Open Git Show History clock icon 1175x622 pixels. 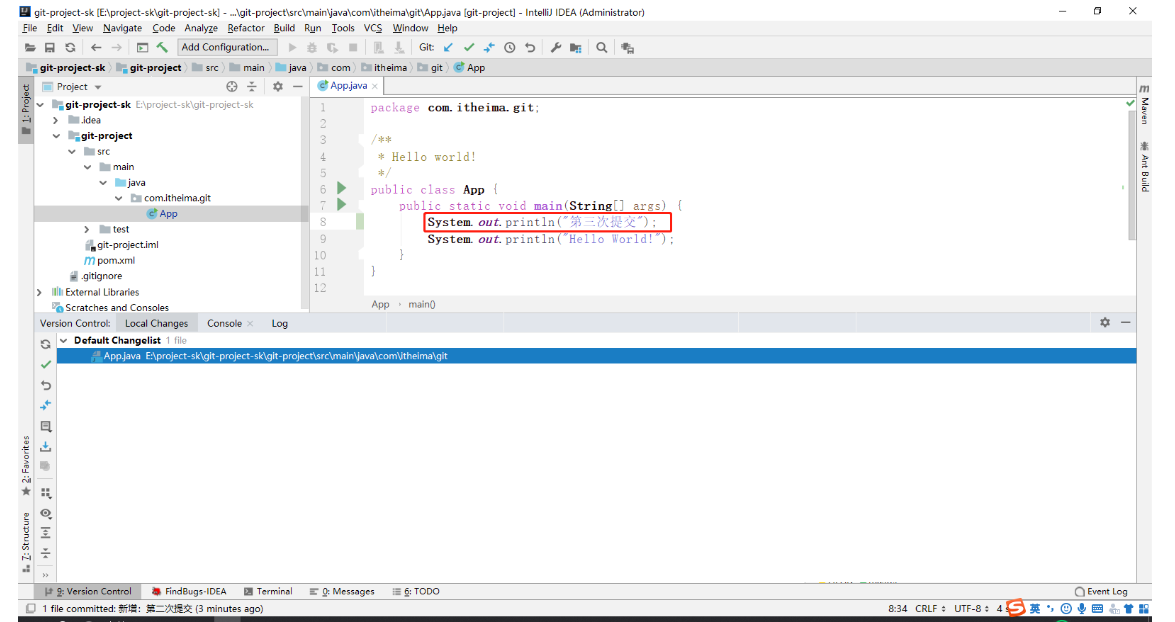point(510,47)
